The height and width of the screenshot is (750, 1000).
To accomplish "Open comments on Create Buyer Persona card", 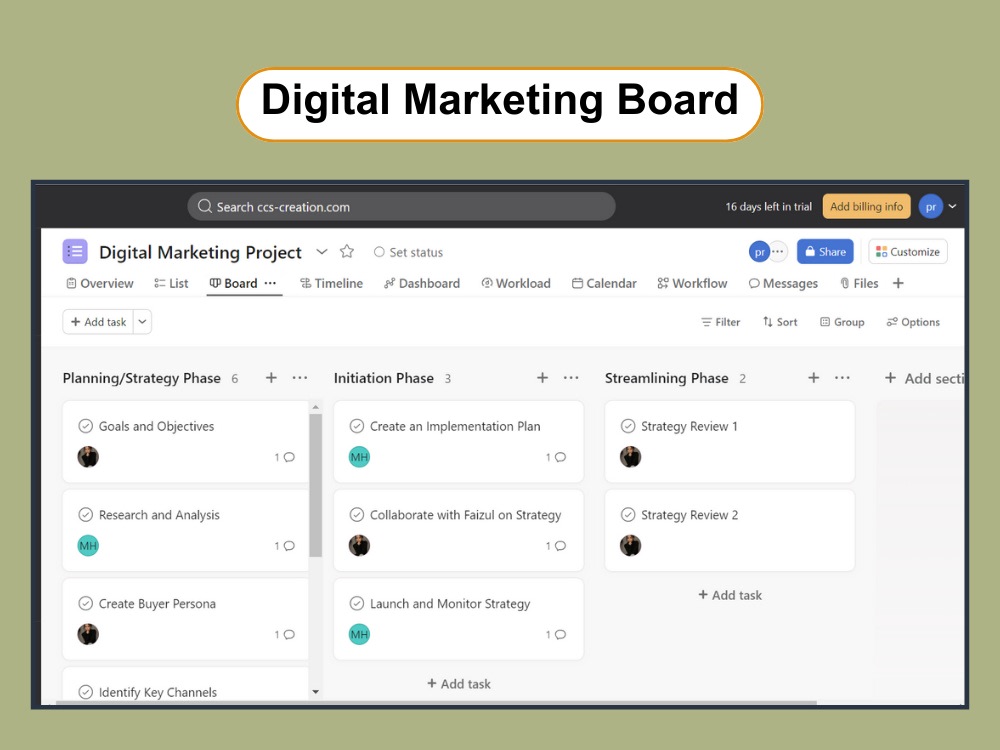I will tap(284, 635).
